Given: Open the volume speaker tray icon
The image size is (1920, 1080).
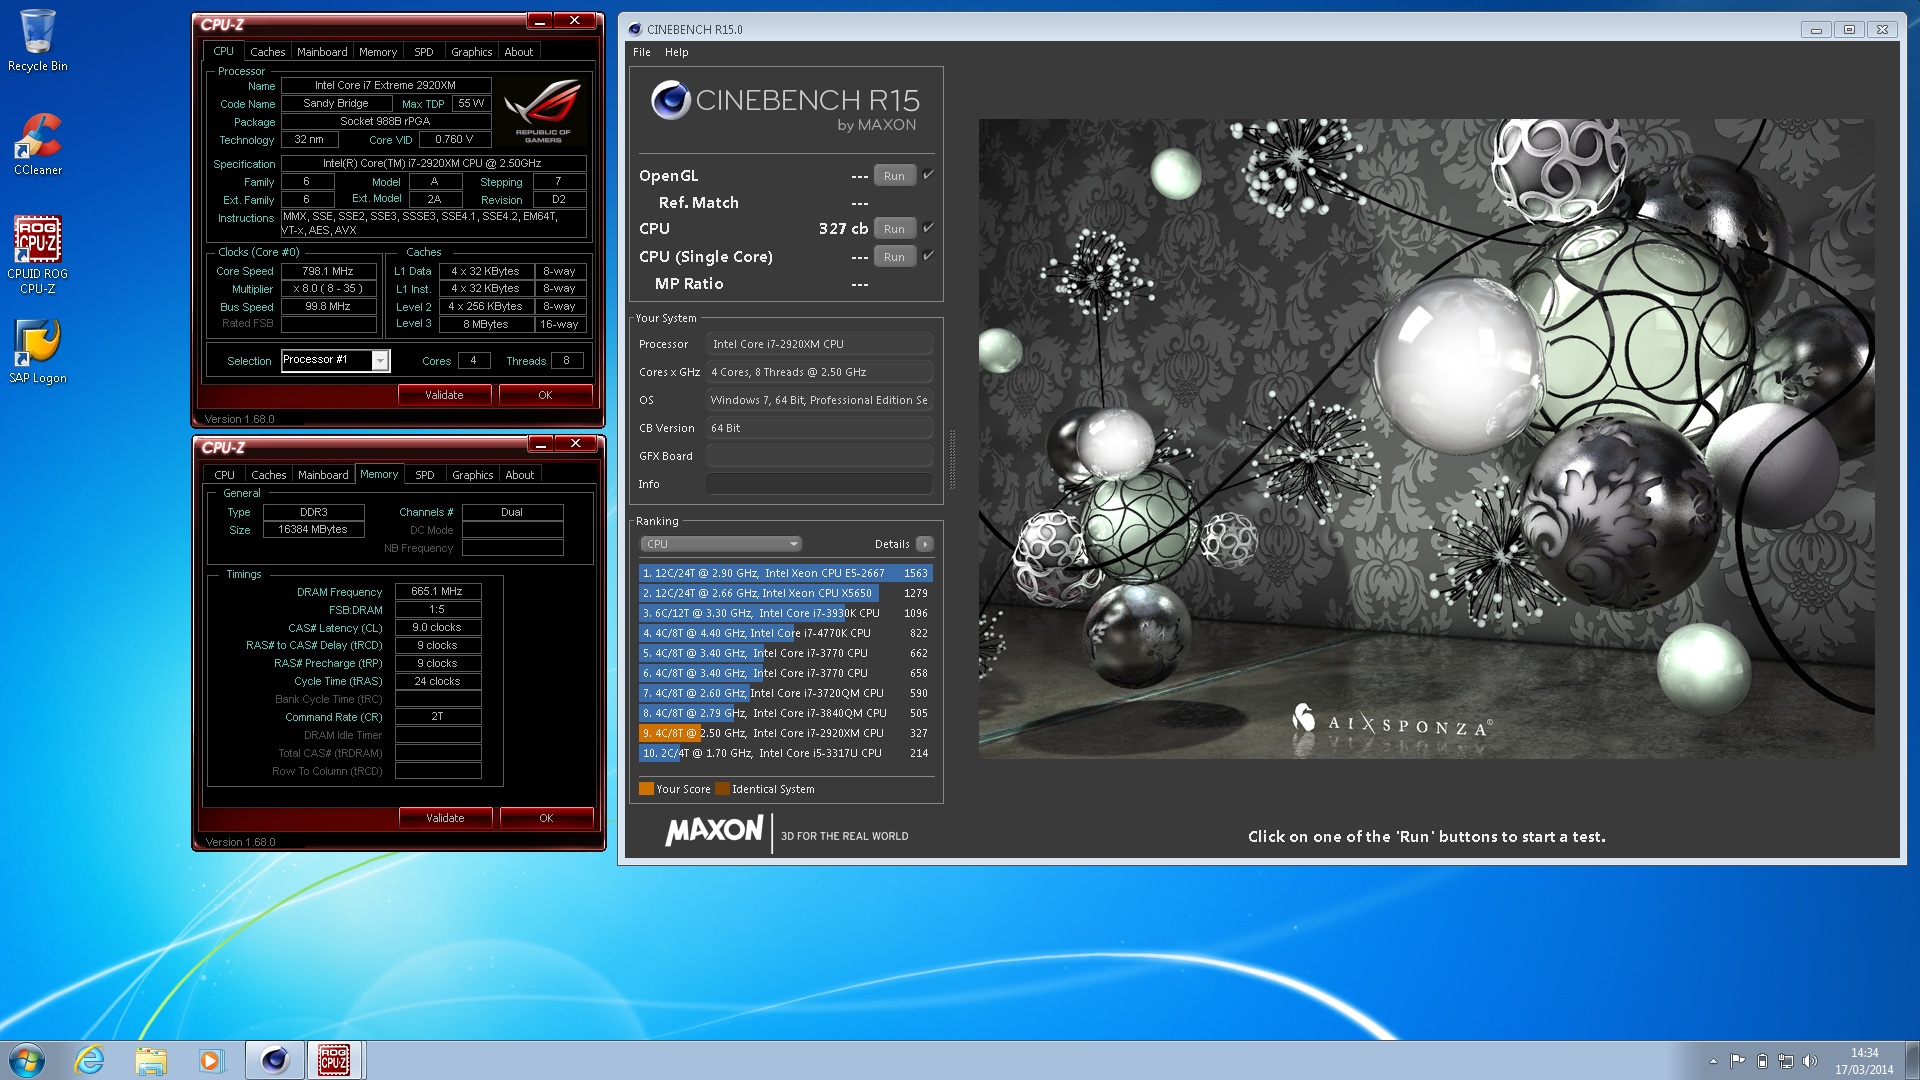Looking at the screenshot, I should [1809, 1061].
